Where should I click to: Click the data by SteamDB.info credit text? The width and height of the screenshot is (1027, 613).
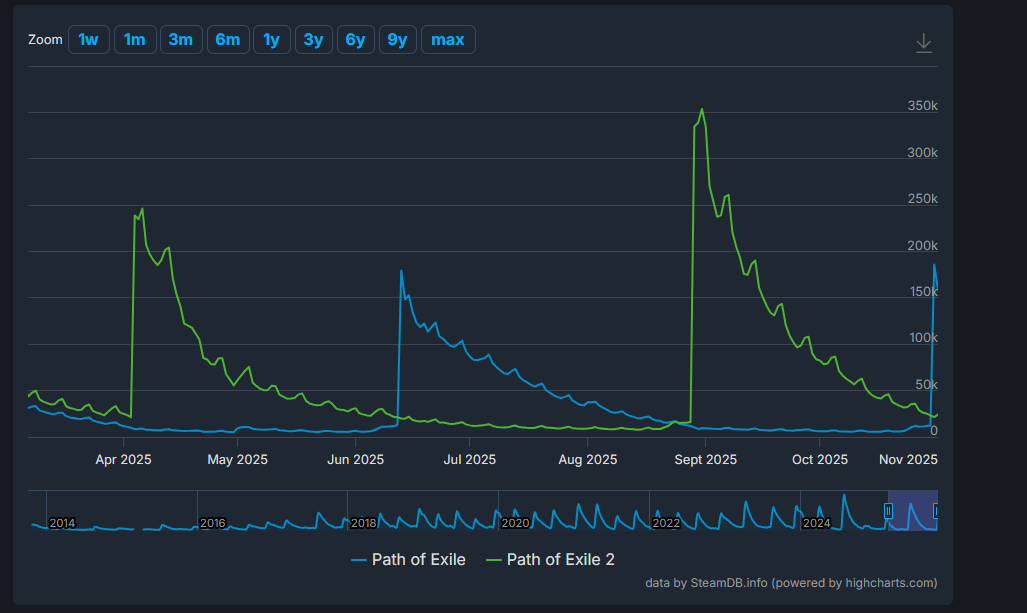click(x=791, y=583)
